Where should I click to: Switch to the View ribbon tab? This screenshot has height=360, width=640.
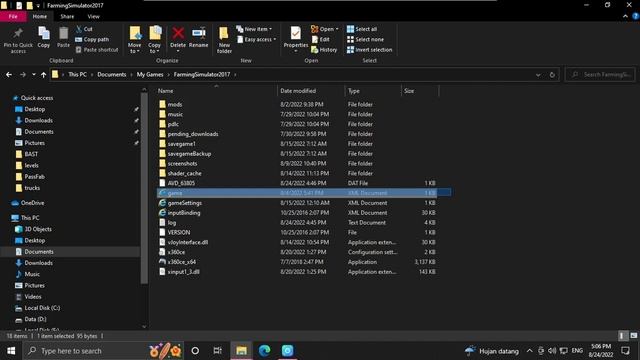point(93,16)
